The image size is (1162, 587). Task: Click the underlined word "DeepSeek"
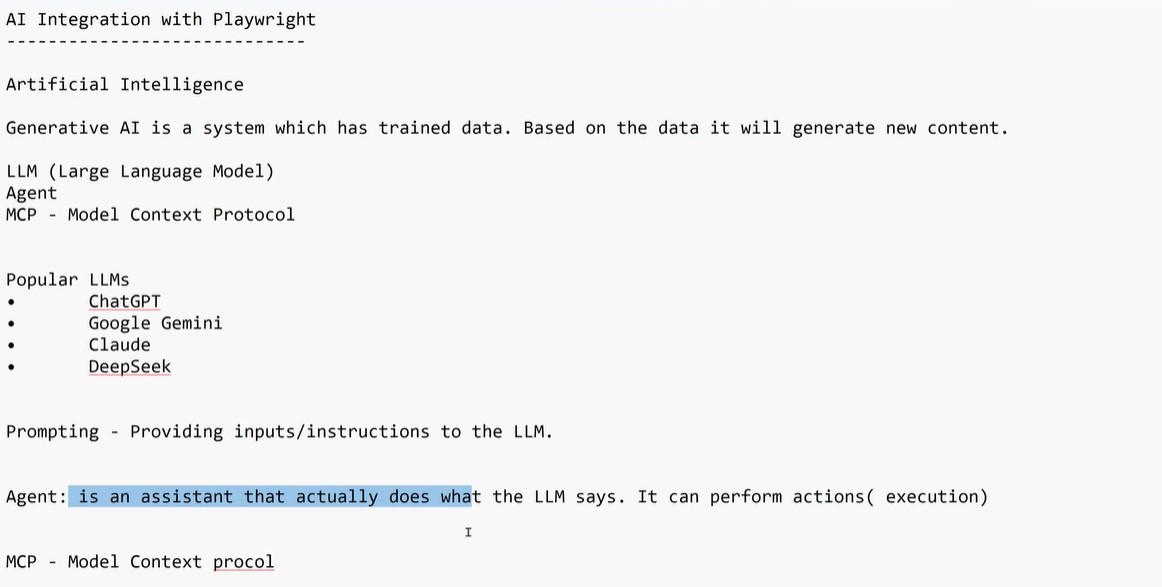tap(129, 367)
